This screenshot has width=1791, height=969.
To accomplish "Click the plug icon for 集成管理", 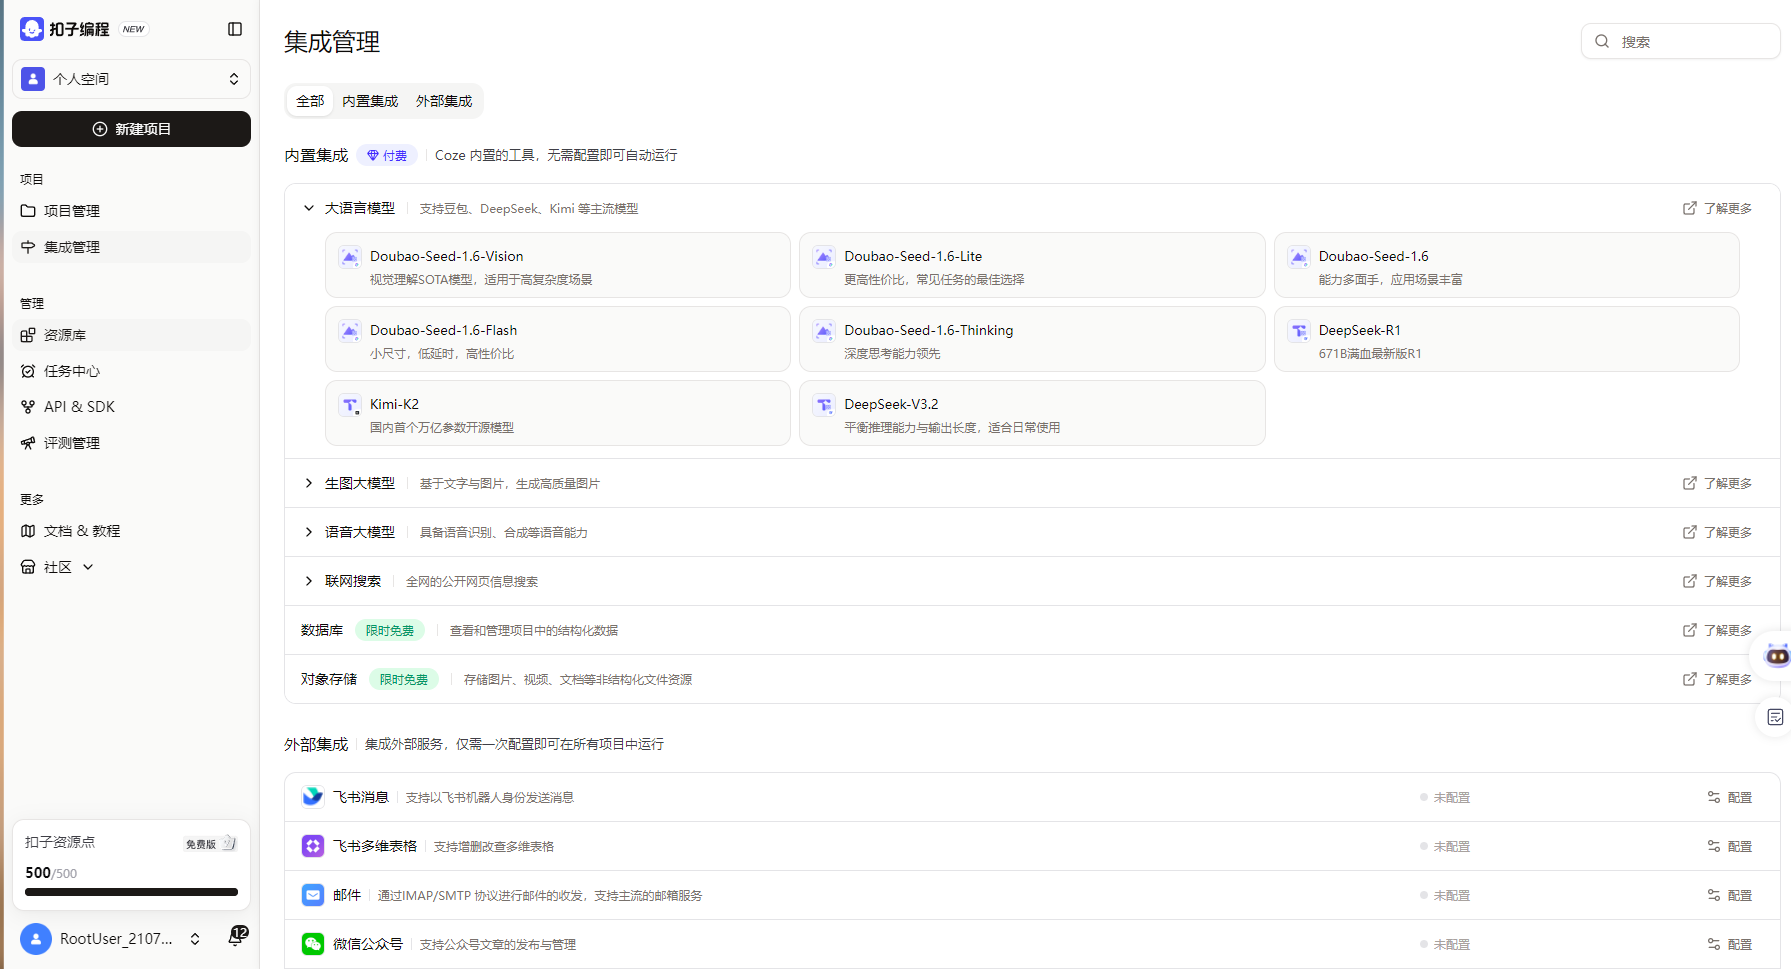I will point(28,247).
